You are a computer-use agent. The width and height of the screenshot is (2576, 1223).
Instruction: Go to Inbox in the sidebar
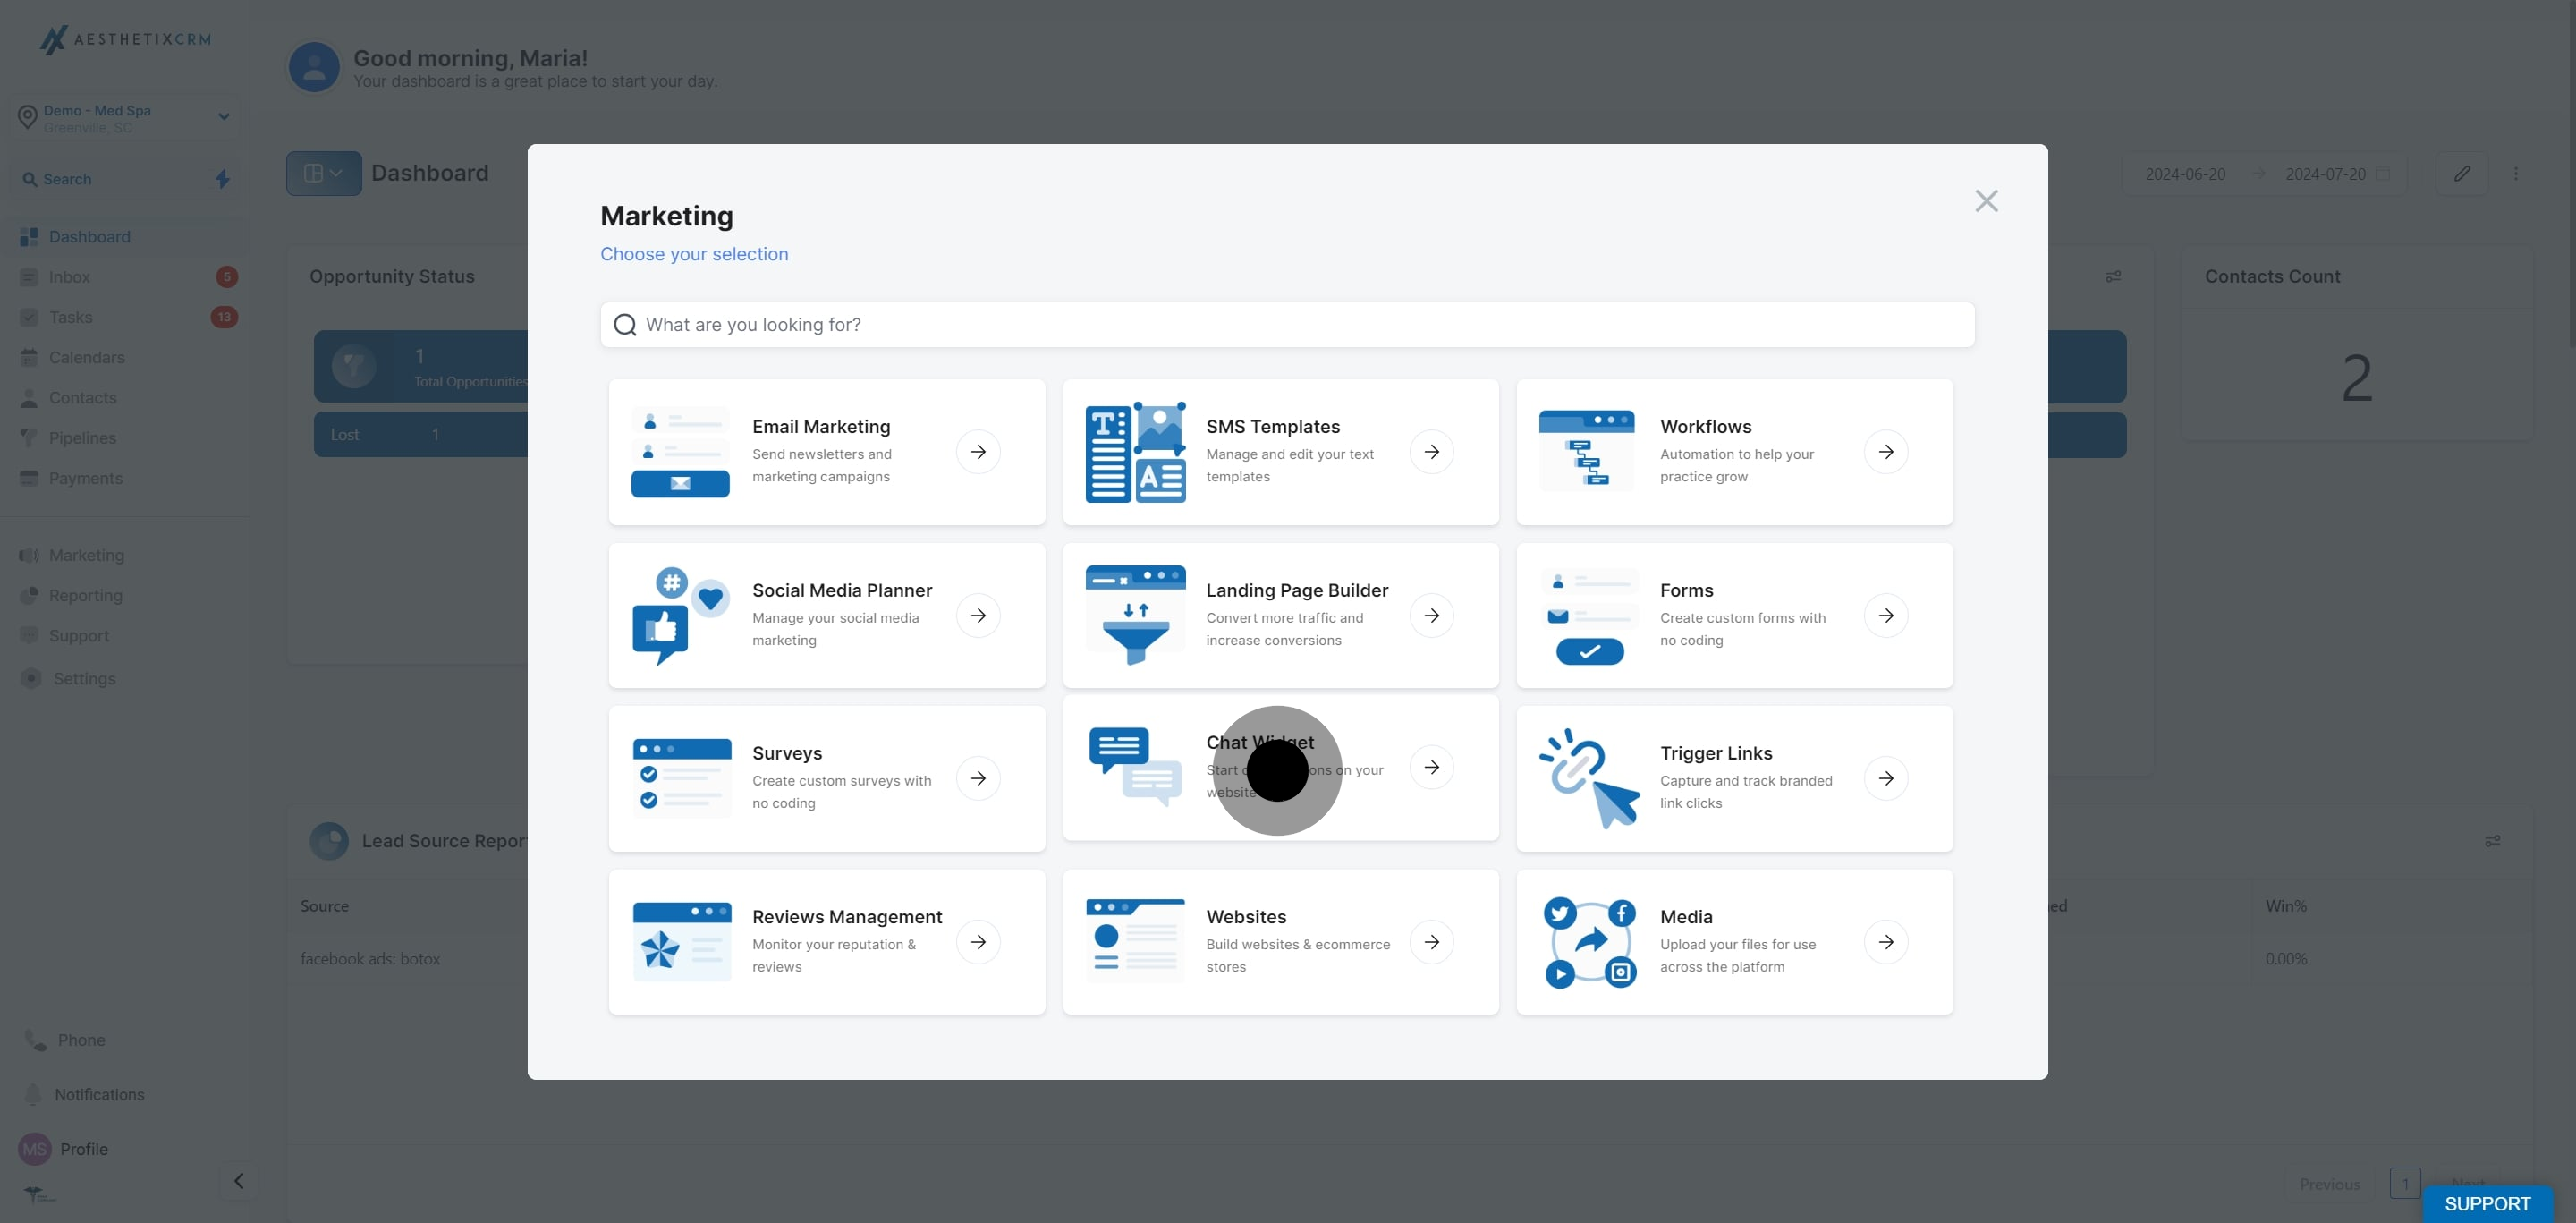pos(69,277)
